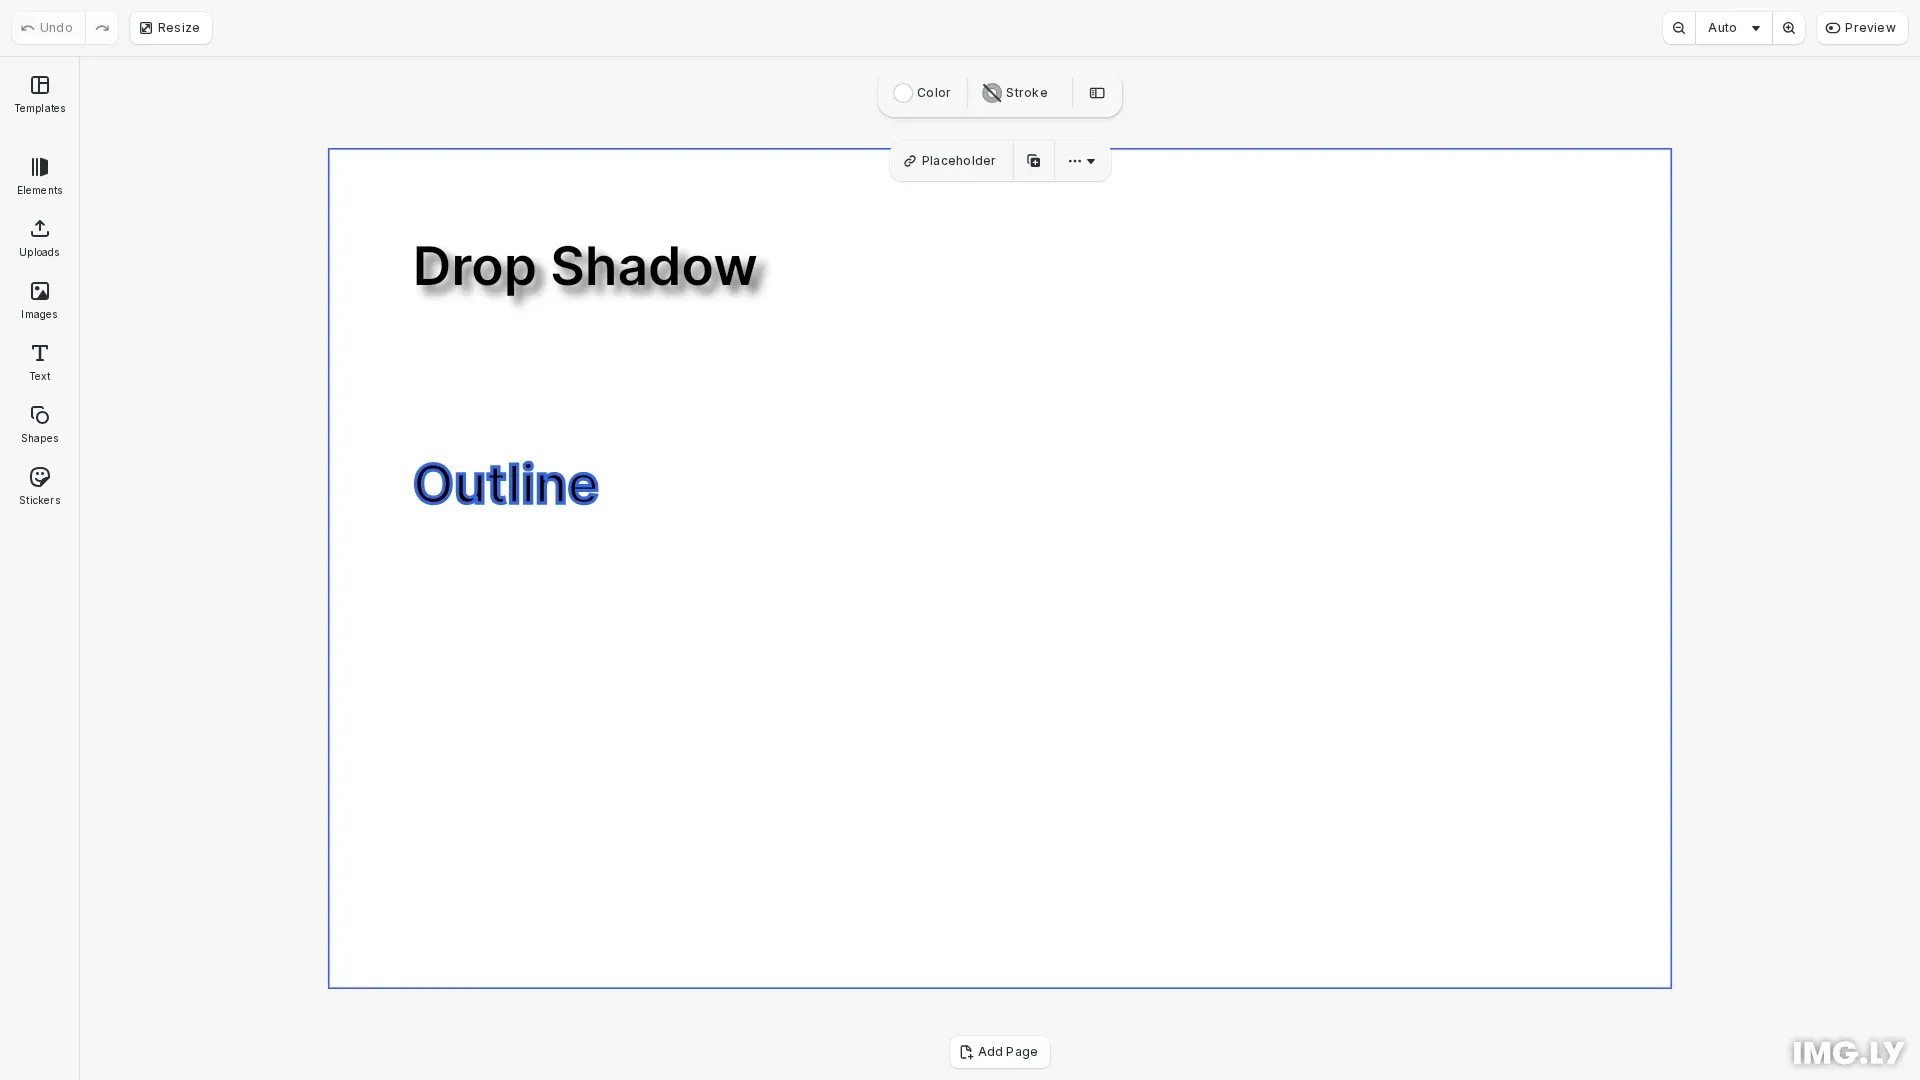Zoom in using the magnifier plus icon
1920x1080 pixels.
(1789, 28)
